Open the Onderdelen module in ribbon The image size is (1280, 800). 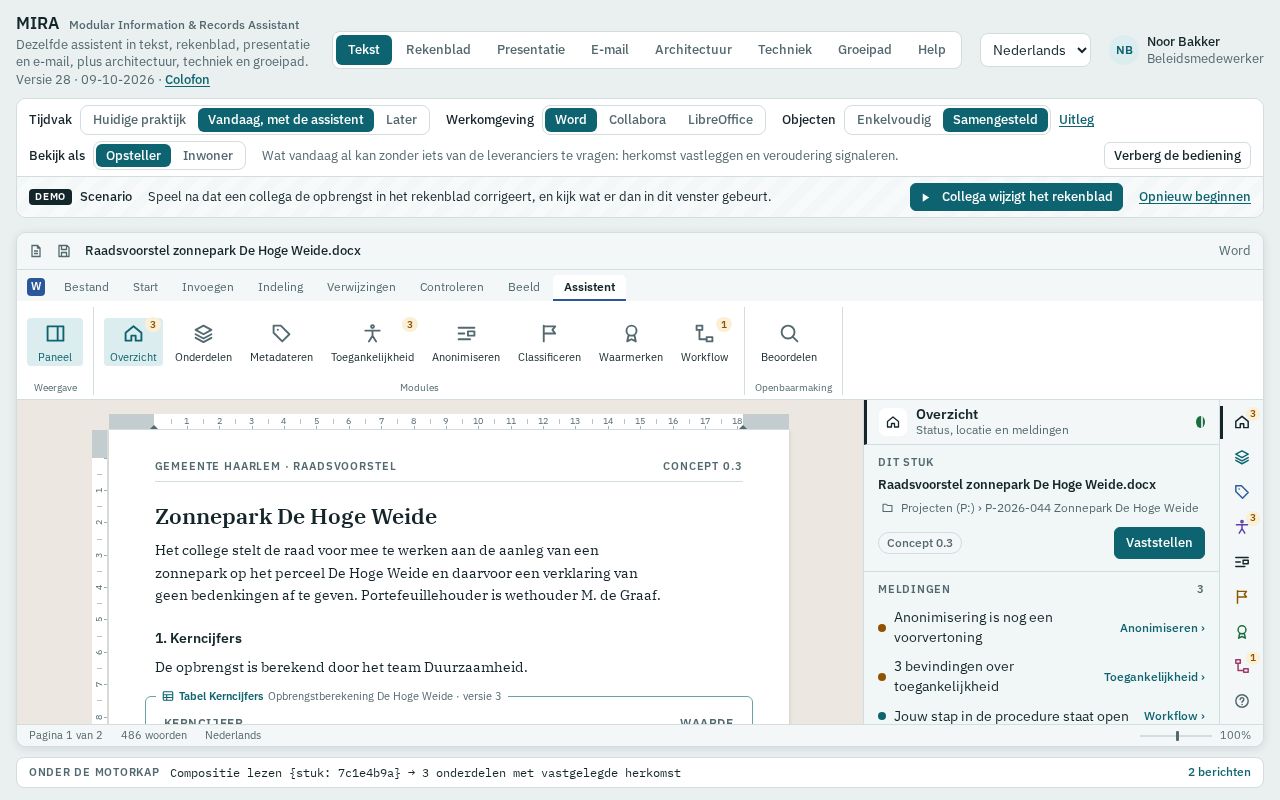(203, 342)
